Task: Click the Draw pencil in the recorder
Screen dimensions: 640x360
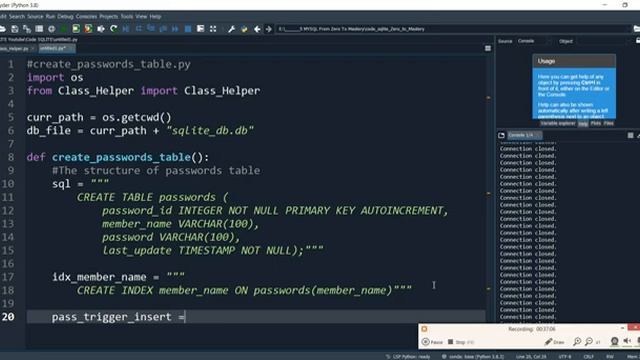Action: point(554,342)
